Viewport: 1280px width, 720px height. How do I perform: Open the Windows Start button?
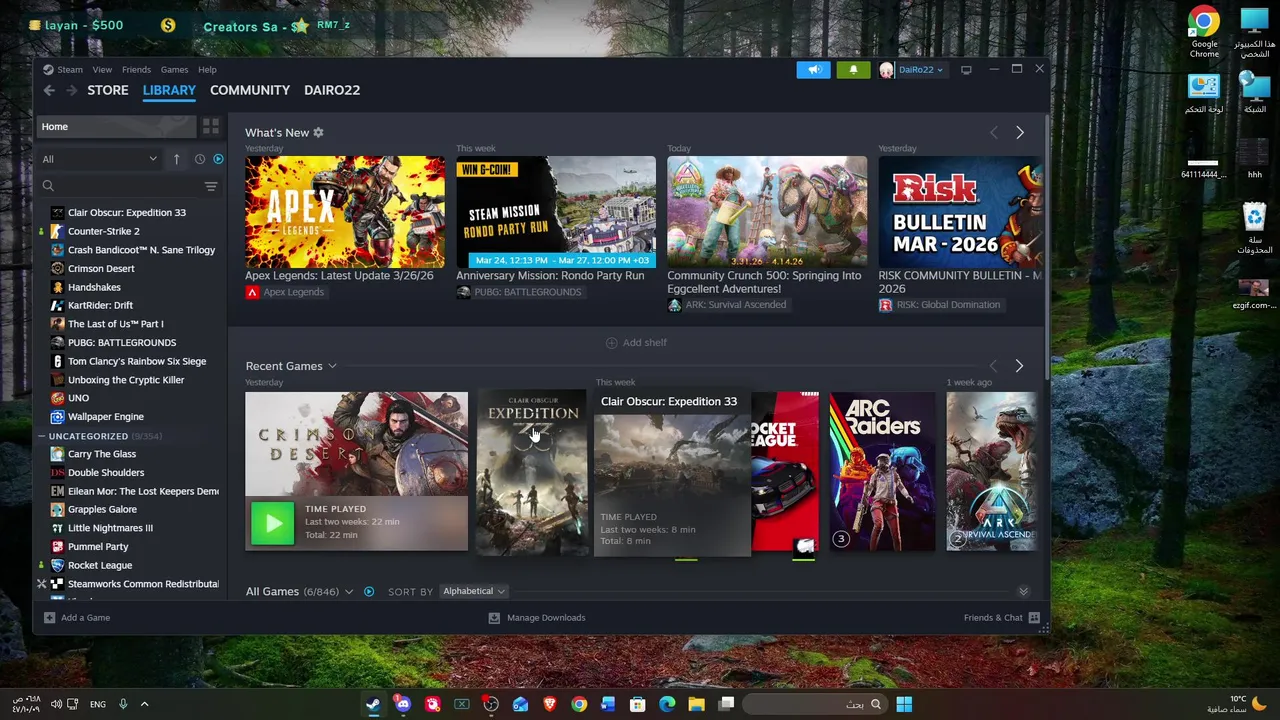(x=904, y=704)
